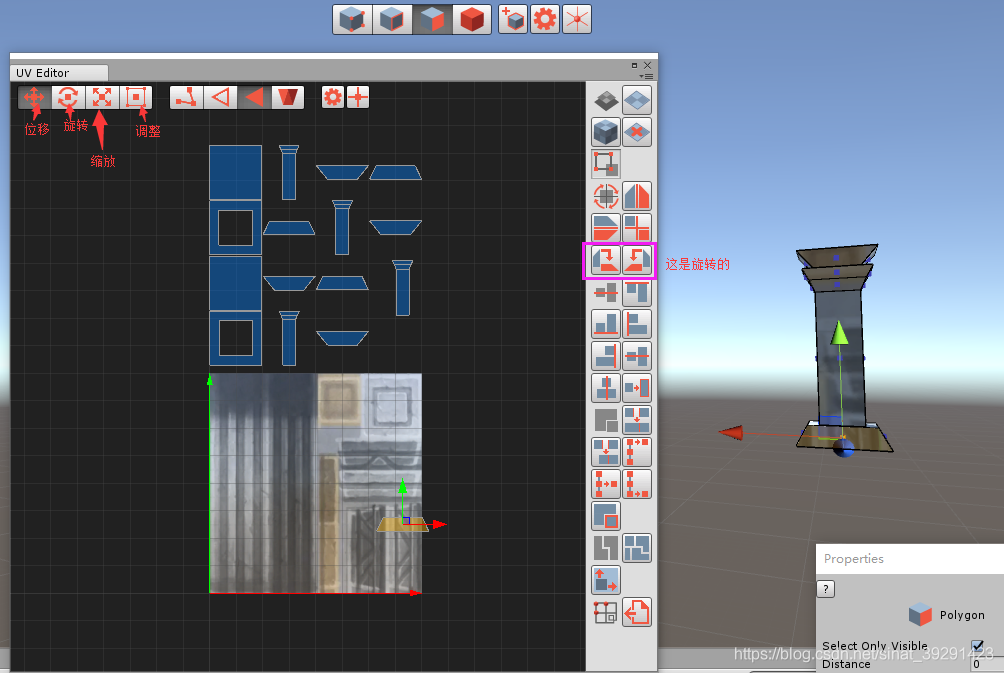This screenshot has height=673, width=1004.
Task: Click the circular arrows around square icon
Action: tap(605, 196)
